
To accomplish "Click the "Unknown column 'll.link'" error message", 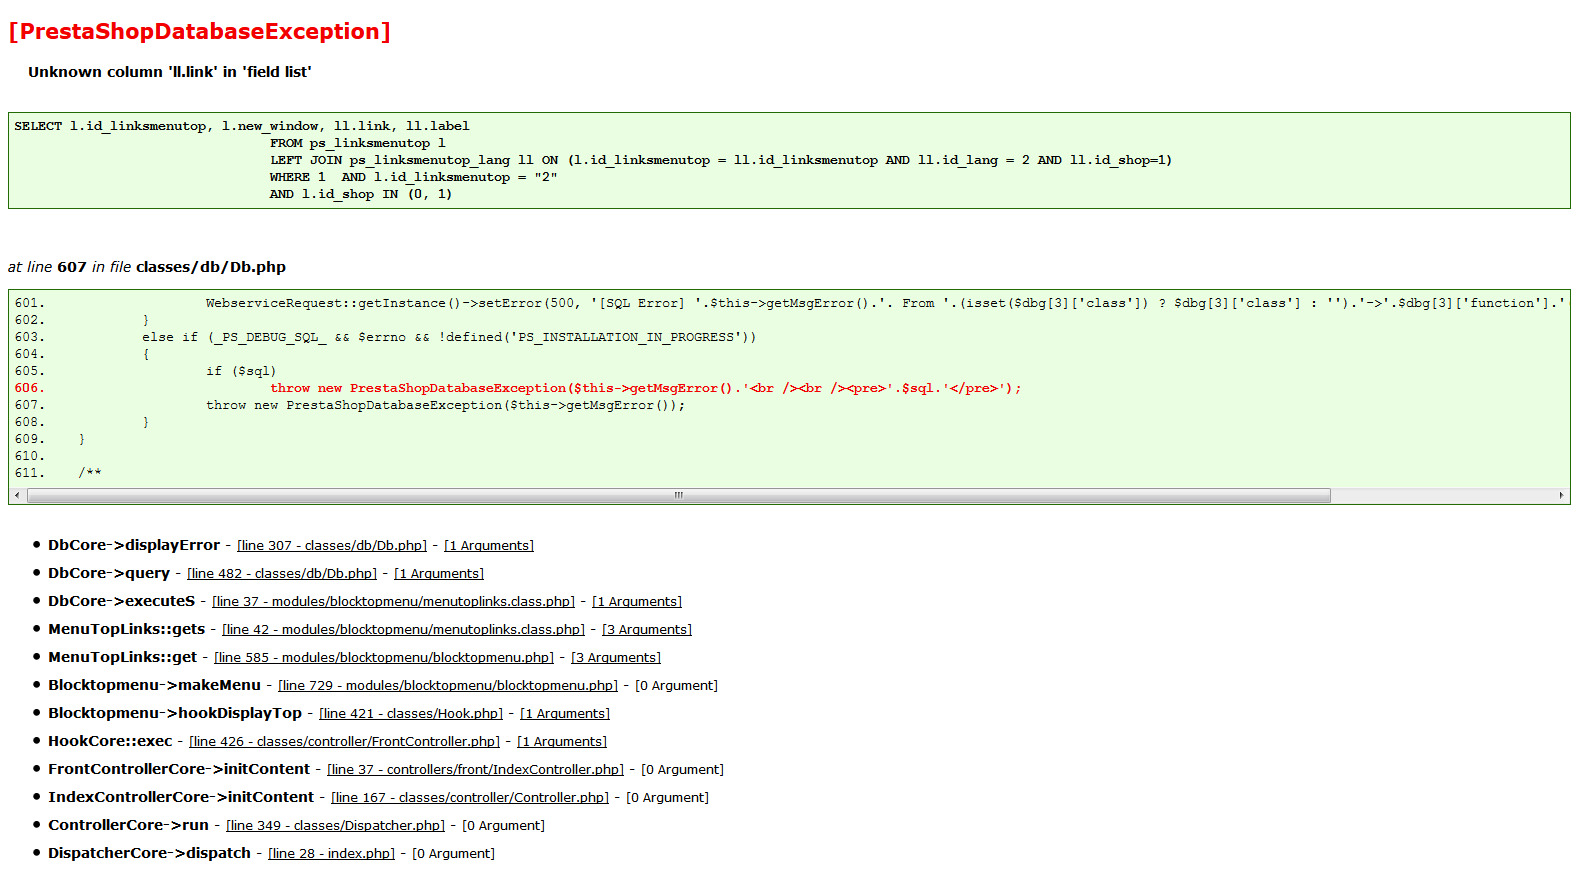I will tap(170, 72).
